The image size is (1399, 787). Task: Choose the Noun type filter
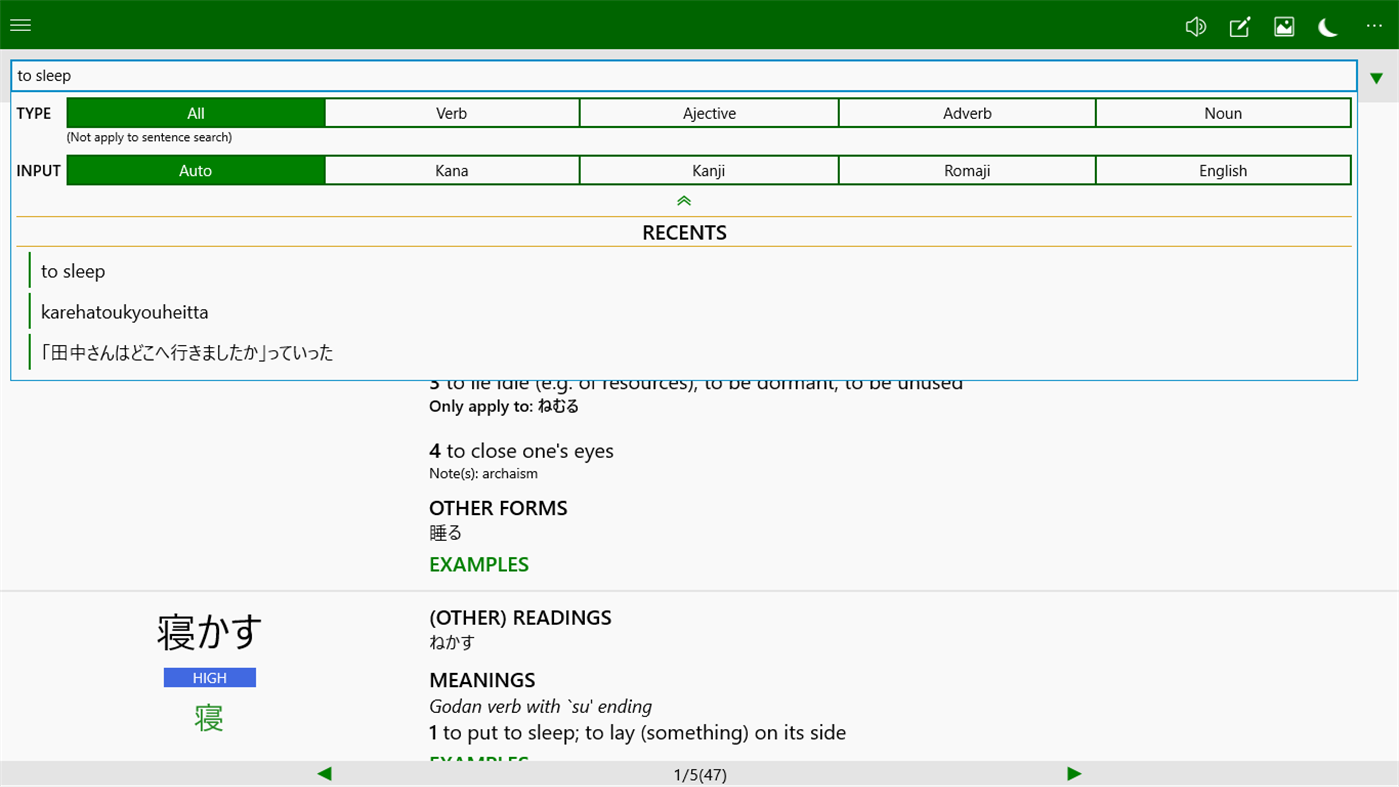tap(1223, 112)
